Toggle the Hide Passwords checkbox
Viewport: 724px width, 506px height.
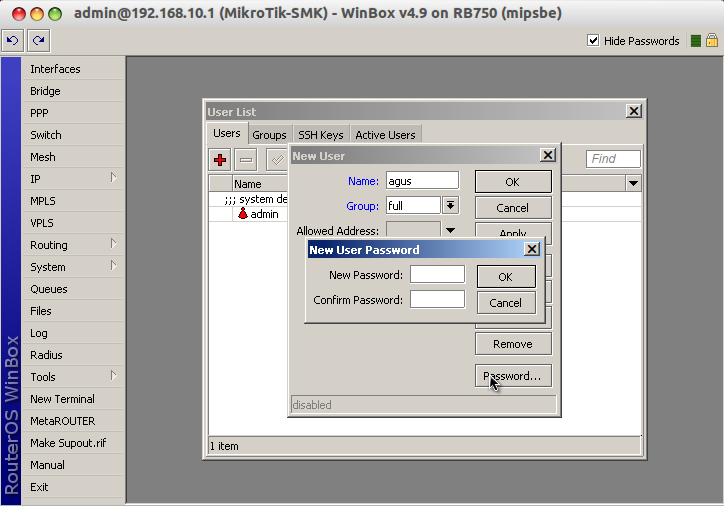tap(593, 41)
